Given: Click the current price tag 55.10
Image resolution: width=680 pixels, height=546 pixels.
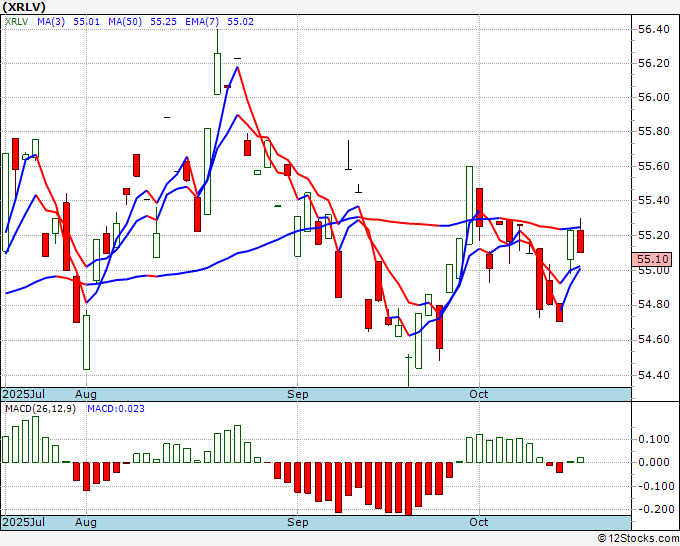Looking at the screenshot, I should coord(651,259).
